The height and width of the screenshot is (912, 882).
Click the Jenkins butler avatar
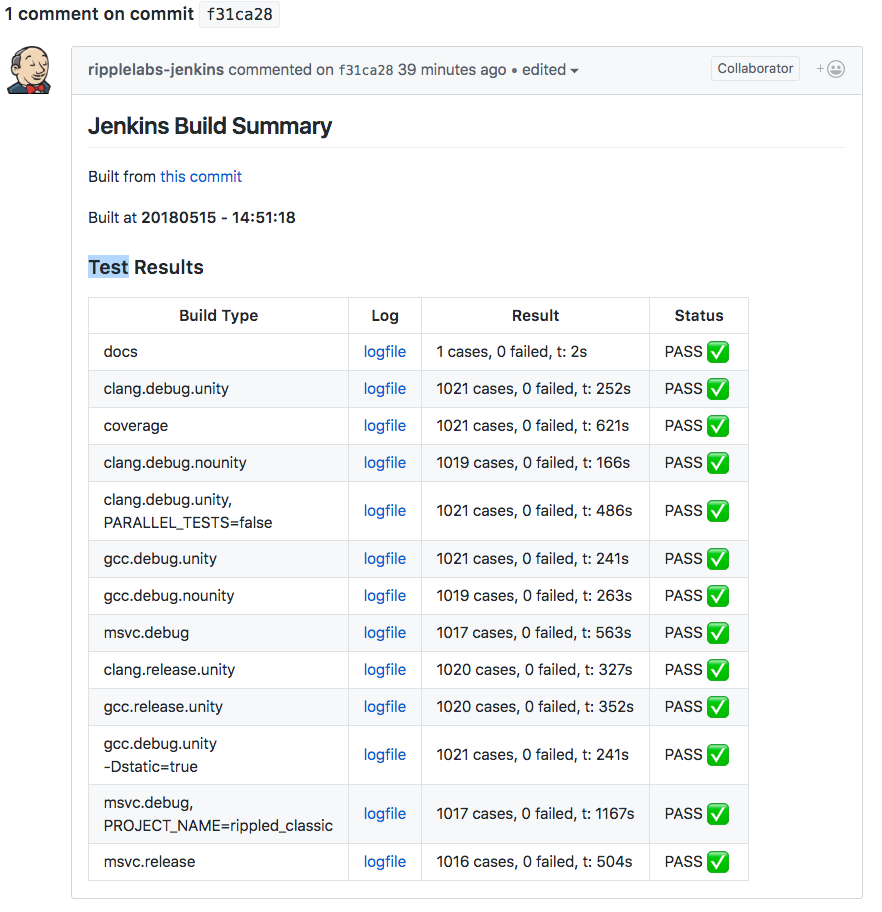pos(29,70)
